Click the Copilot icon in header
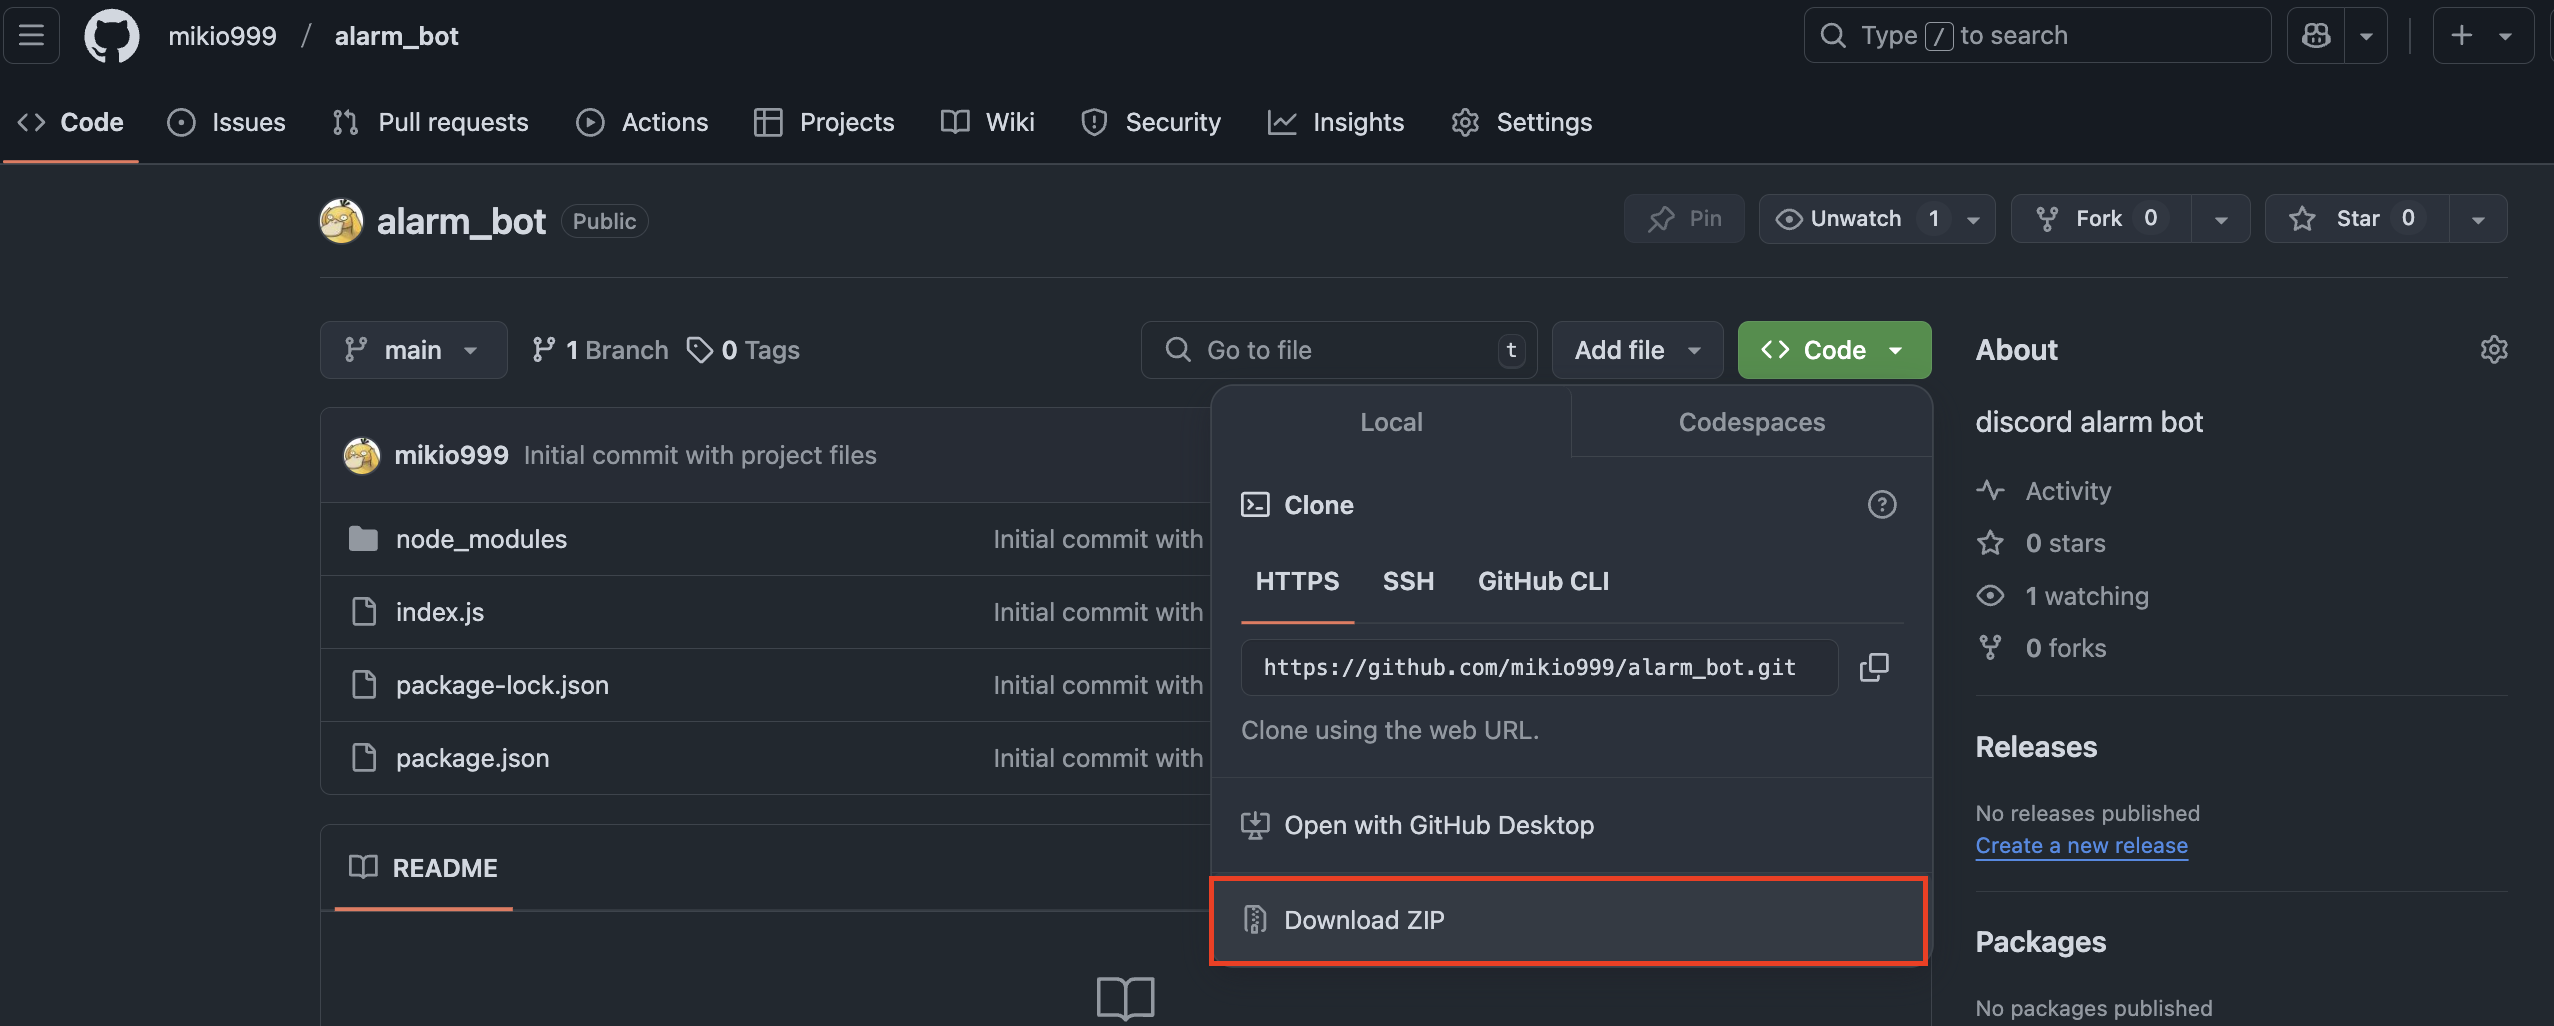The image size is (2554, 1026). [2318, 35]
